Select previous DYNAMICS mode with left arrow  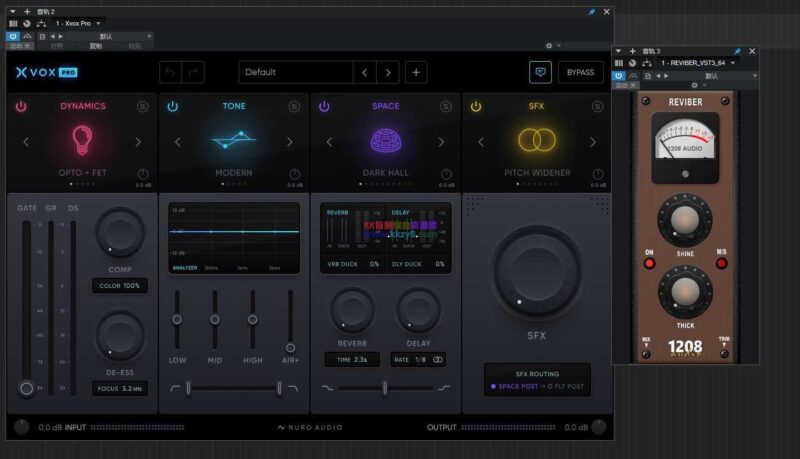[x=26, y=142]
